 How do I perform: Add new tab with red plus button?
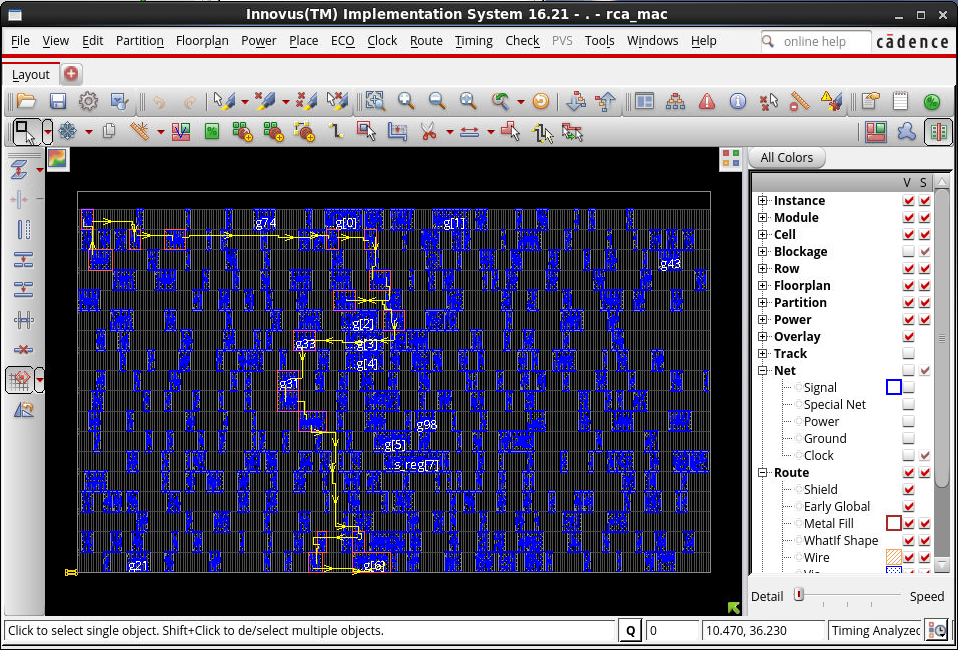point(71,74)
